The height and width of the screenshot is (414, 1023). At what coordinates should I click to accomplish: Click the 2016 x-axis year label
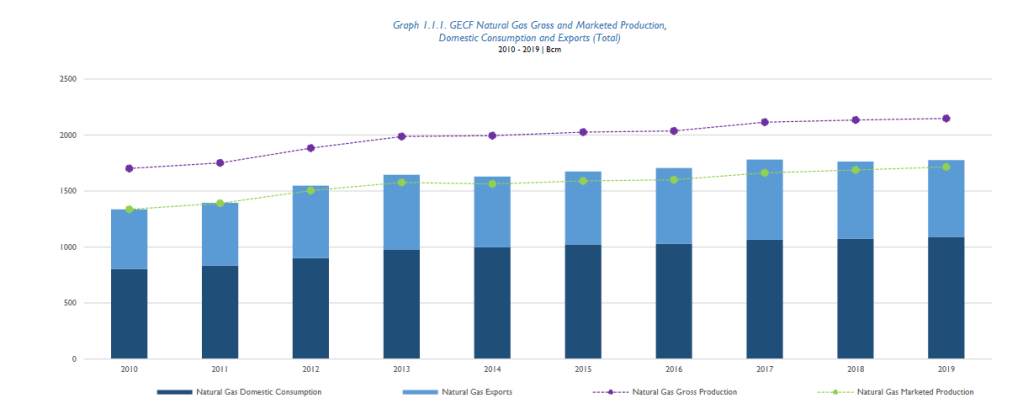click(674, 368)
